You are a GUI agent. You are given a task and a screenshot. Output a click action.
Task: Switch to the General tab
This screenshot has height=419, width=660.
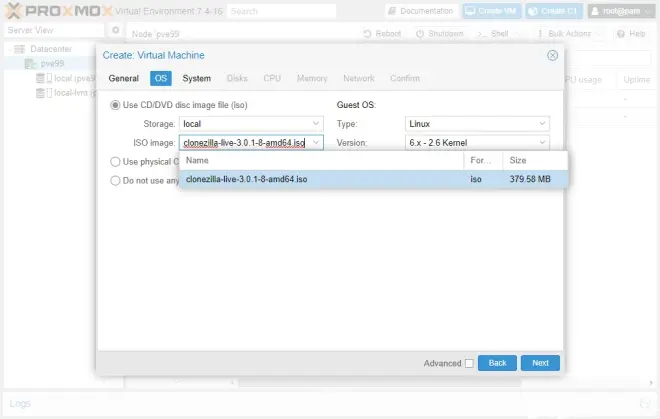[123, 78]
